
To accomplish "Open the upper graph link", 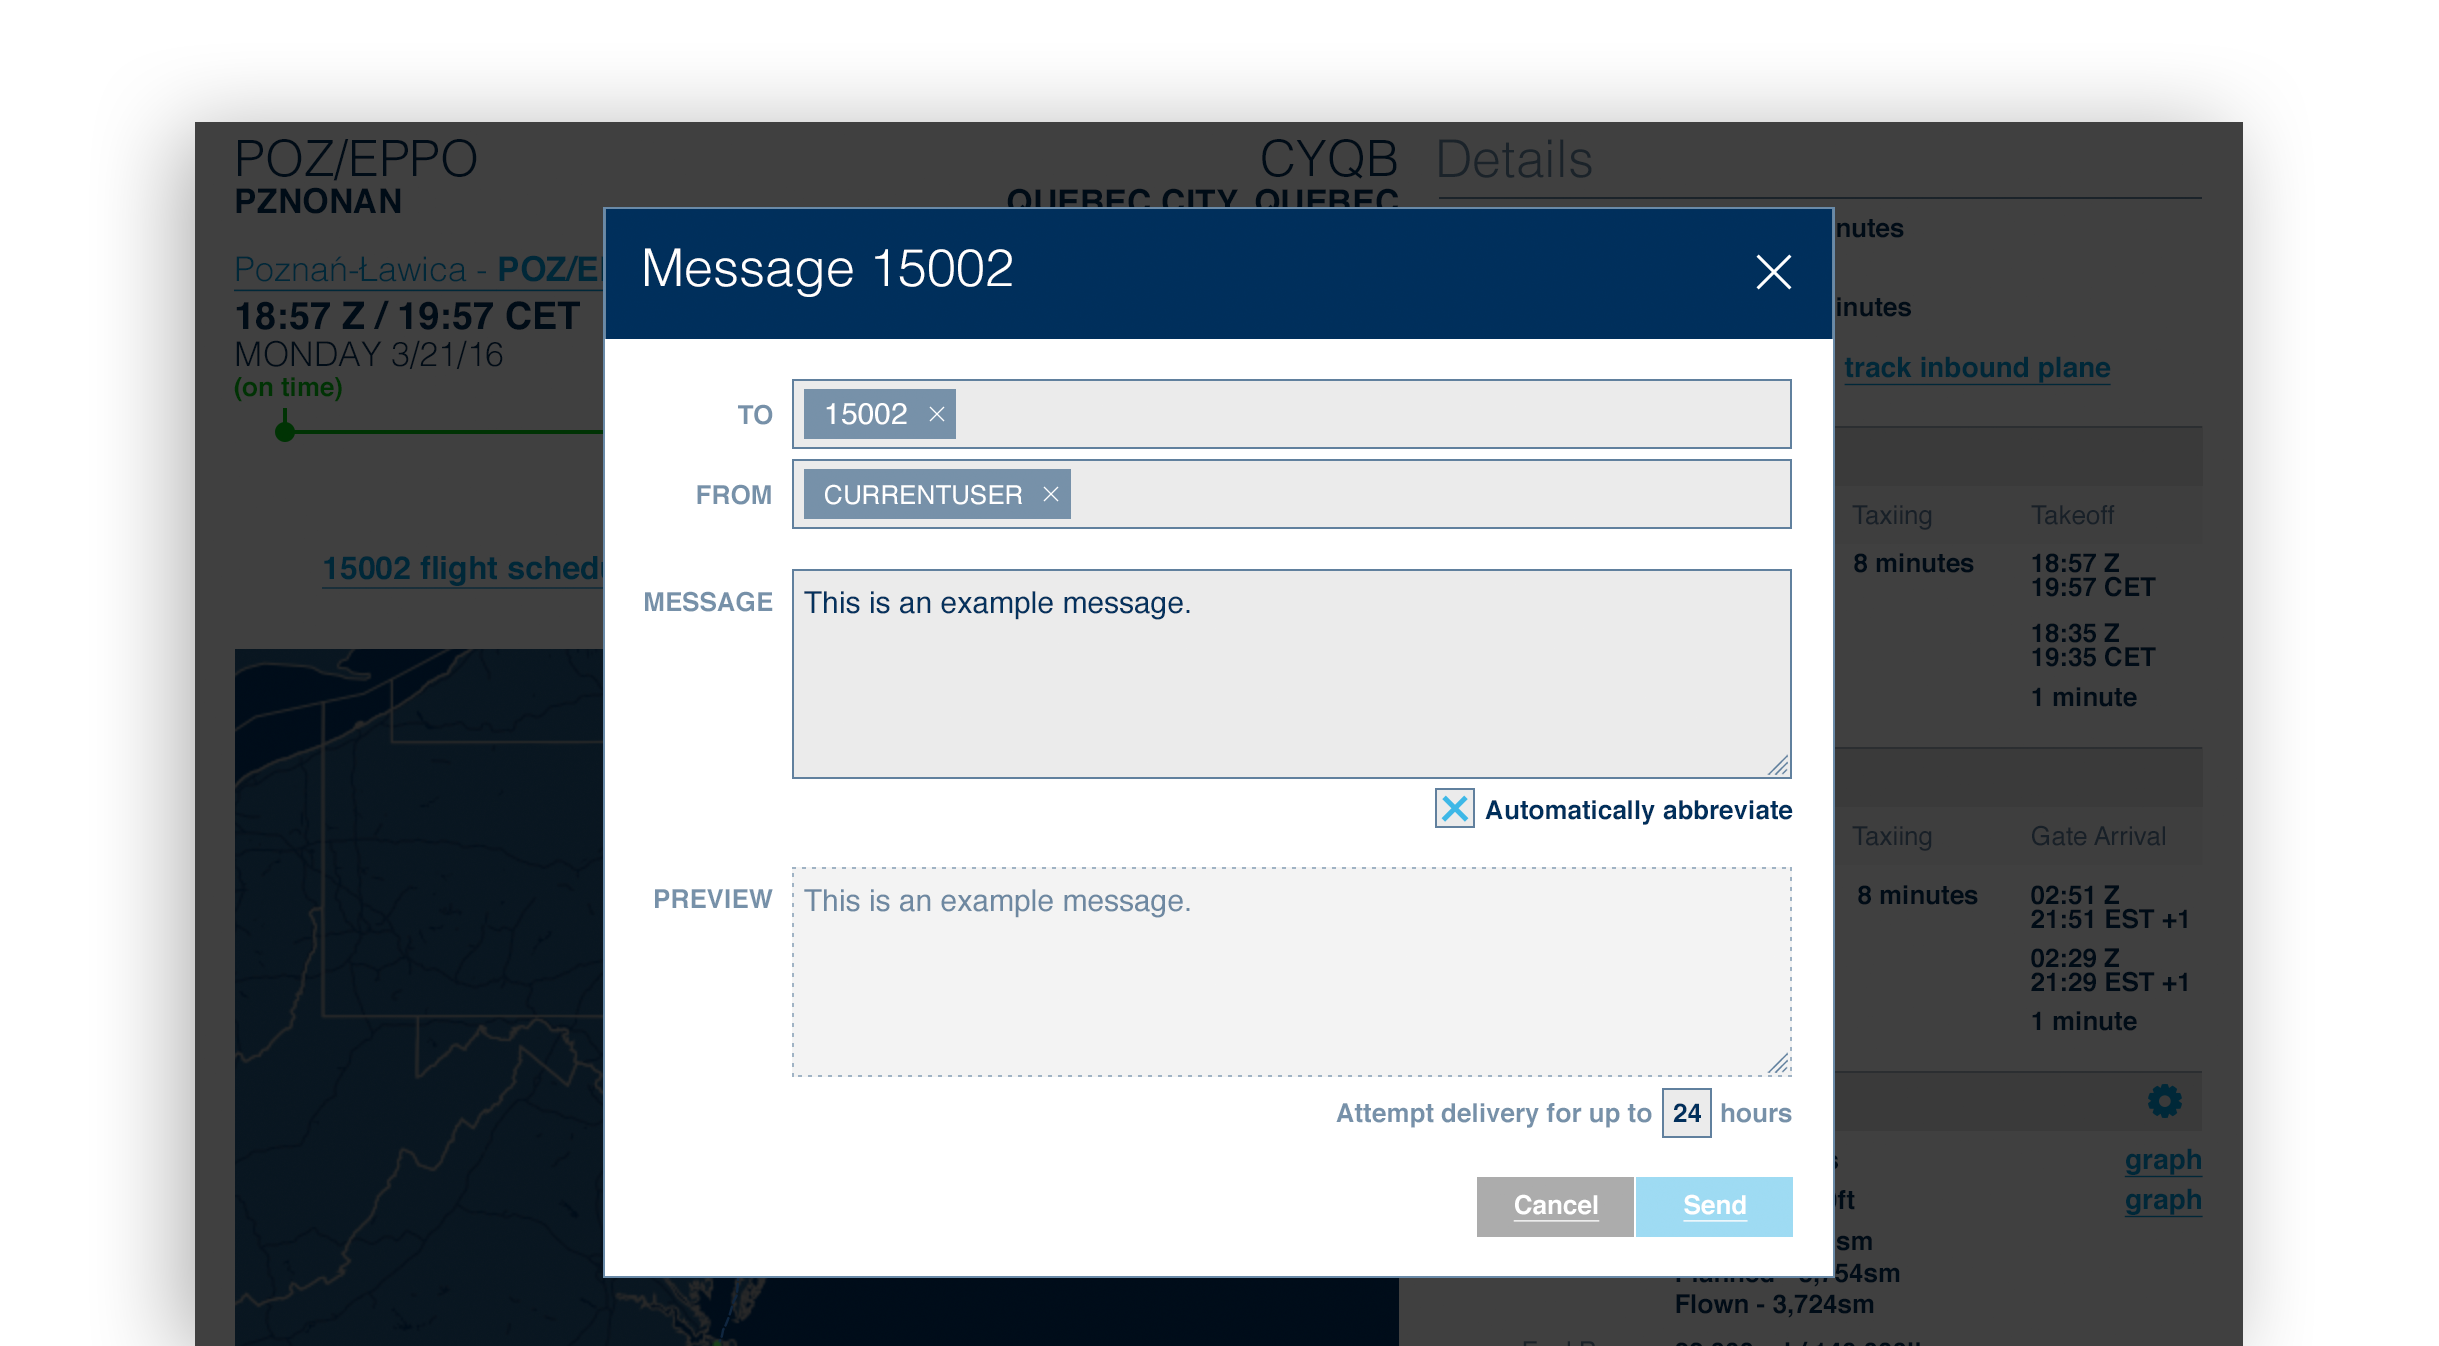I will (x=2163, y=1160).
